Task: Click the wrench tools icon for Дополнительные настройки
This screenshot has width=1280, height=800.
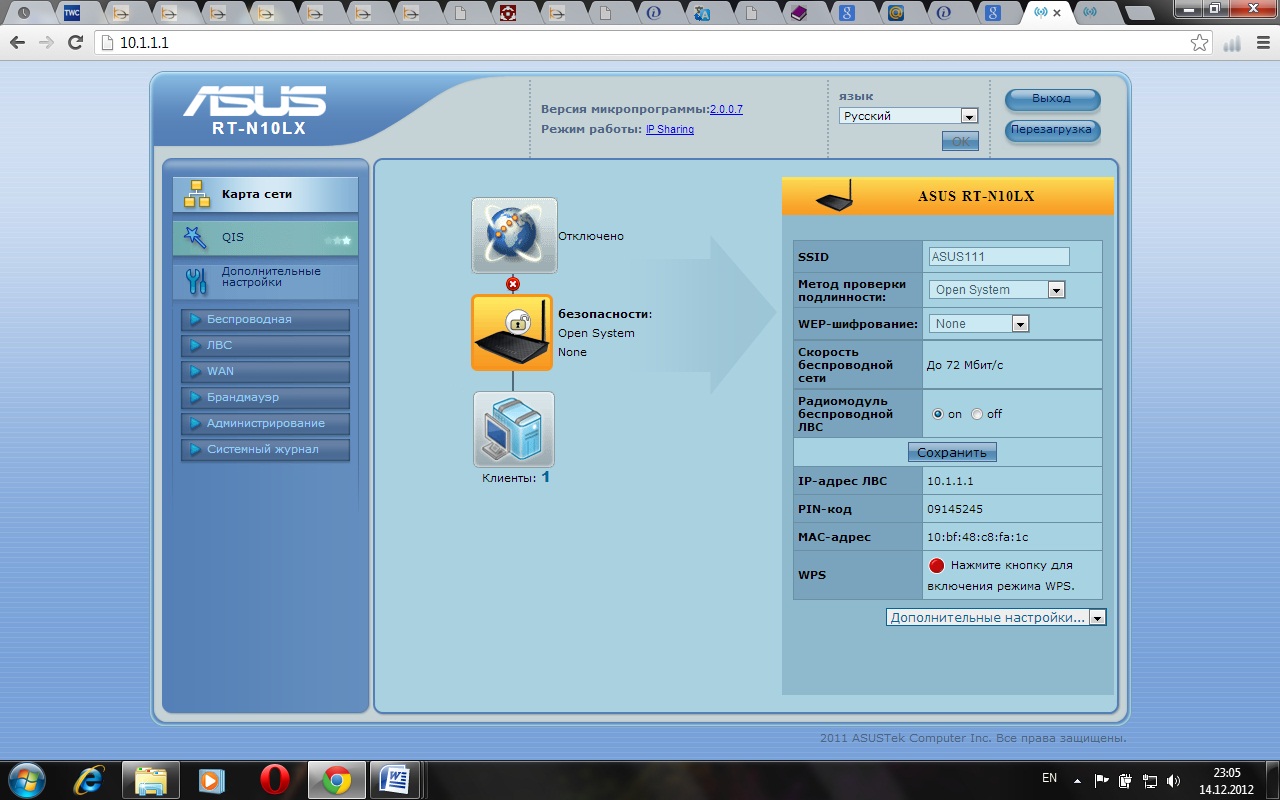Action: [x=197, y=281]
